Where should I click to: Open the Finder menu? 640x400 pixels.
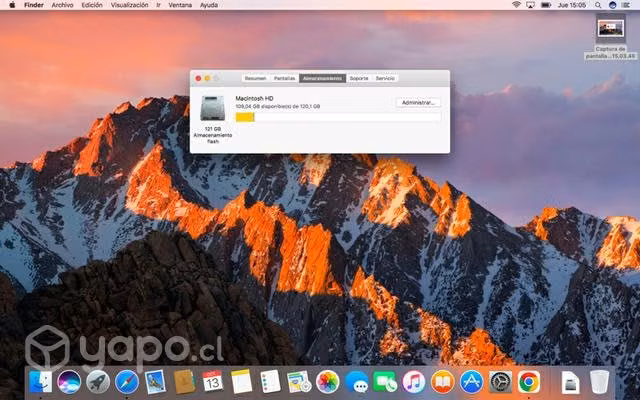34,5
